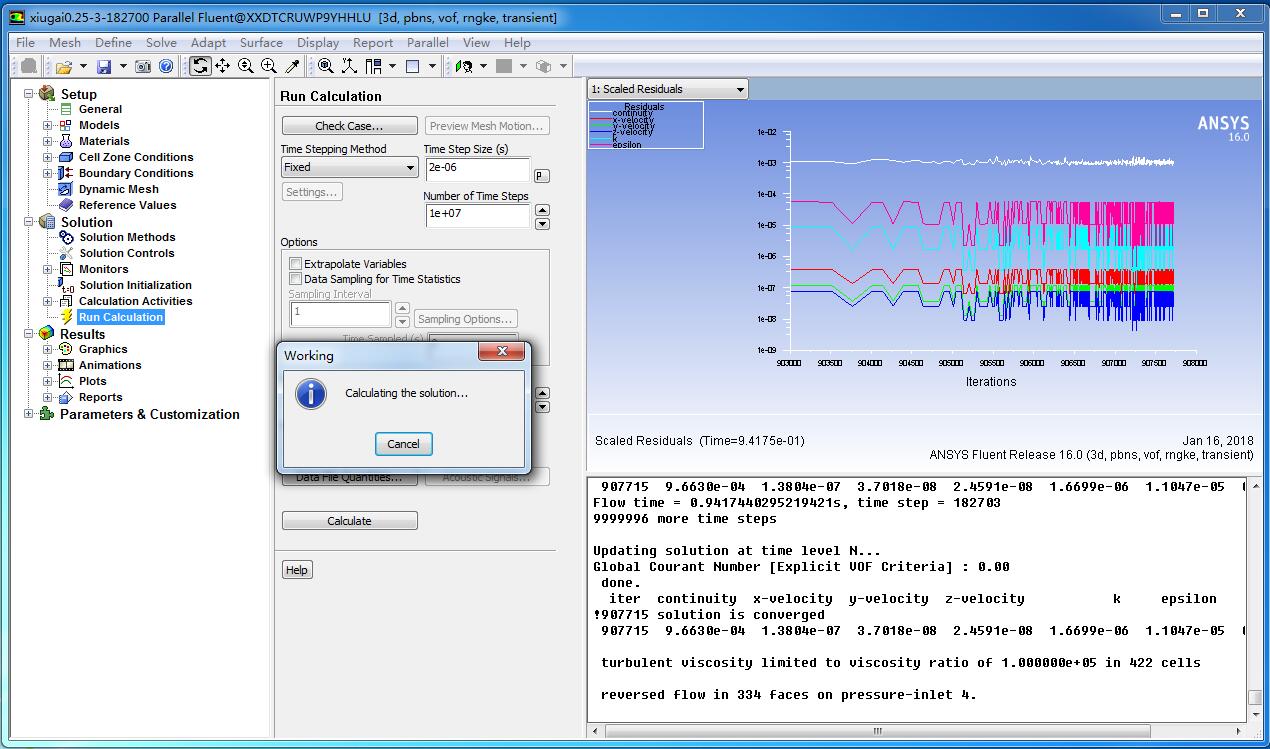Image resolution: width=1270 pixels, height=749 pixels.
Task: Click the arrange window layout icon
Action: (373, 66)
